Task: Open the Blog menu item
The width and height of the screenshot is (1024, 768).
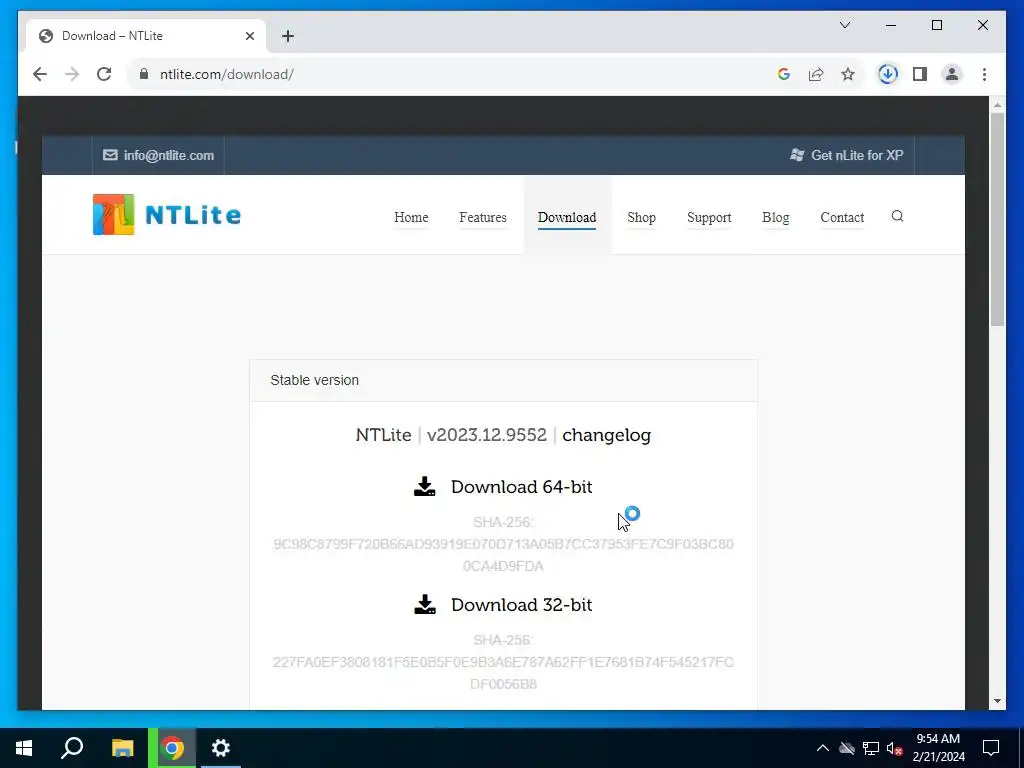Action: pyautogui.click(x=775, y=217)
